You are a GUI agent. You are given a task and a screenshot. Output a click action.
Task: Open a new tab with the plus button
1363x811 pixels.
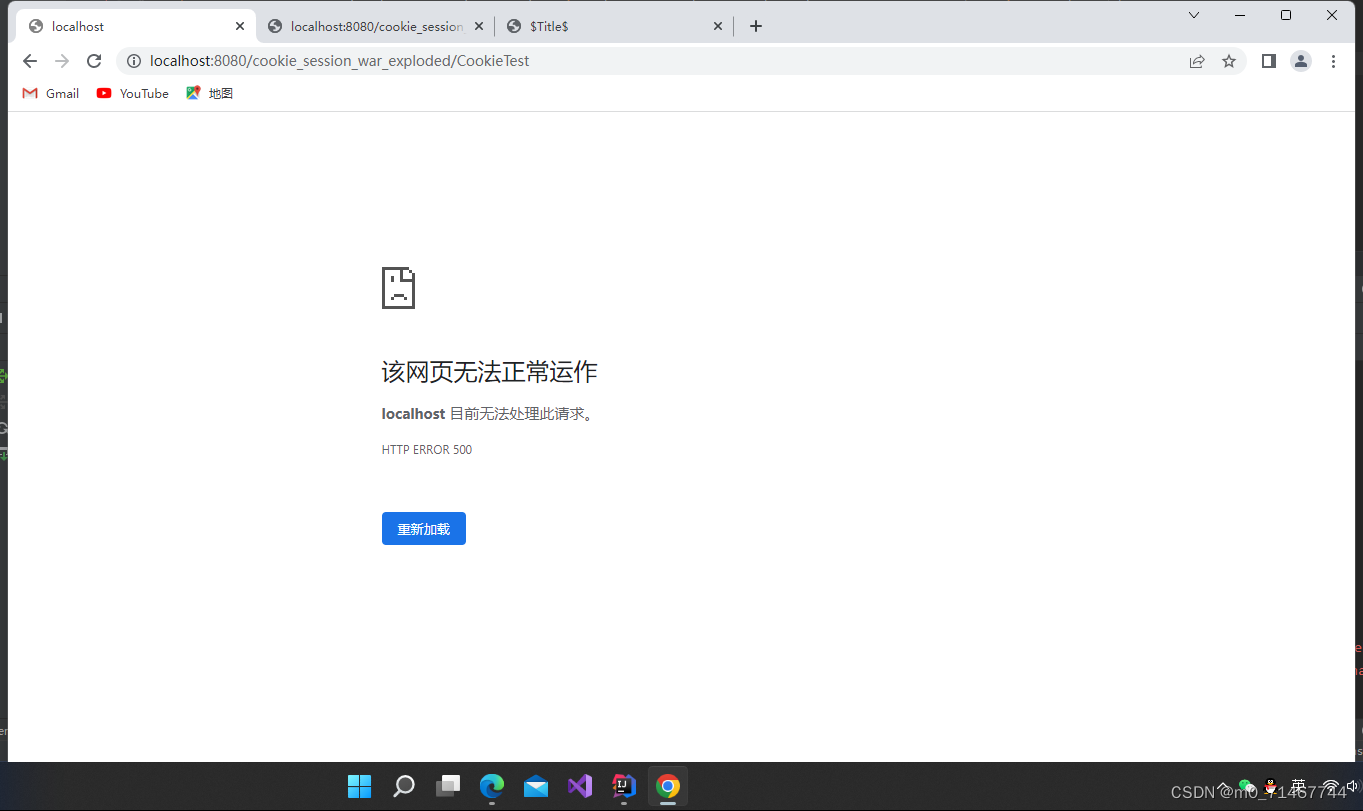pos(755,26)
